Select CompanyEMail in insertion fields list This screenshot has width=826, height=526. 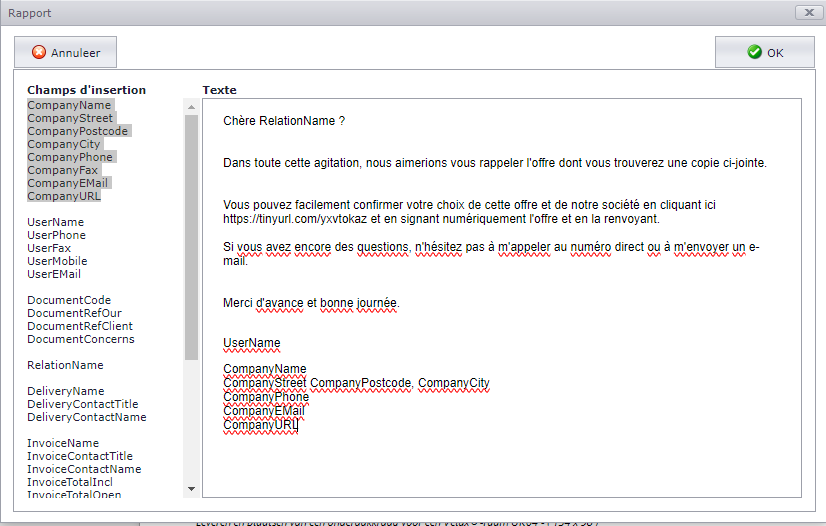click(x=67, y=183)
